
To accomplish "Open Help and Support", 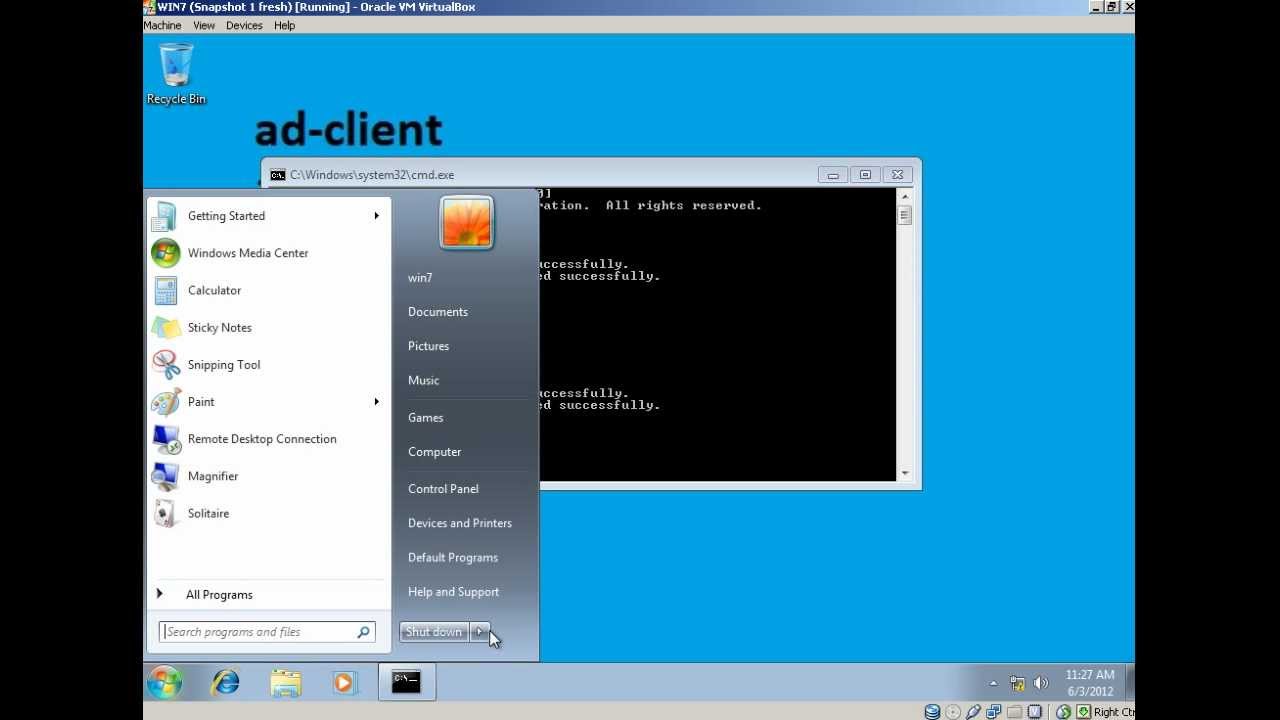I will [x=454, y=592].
